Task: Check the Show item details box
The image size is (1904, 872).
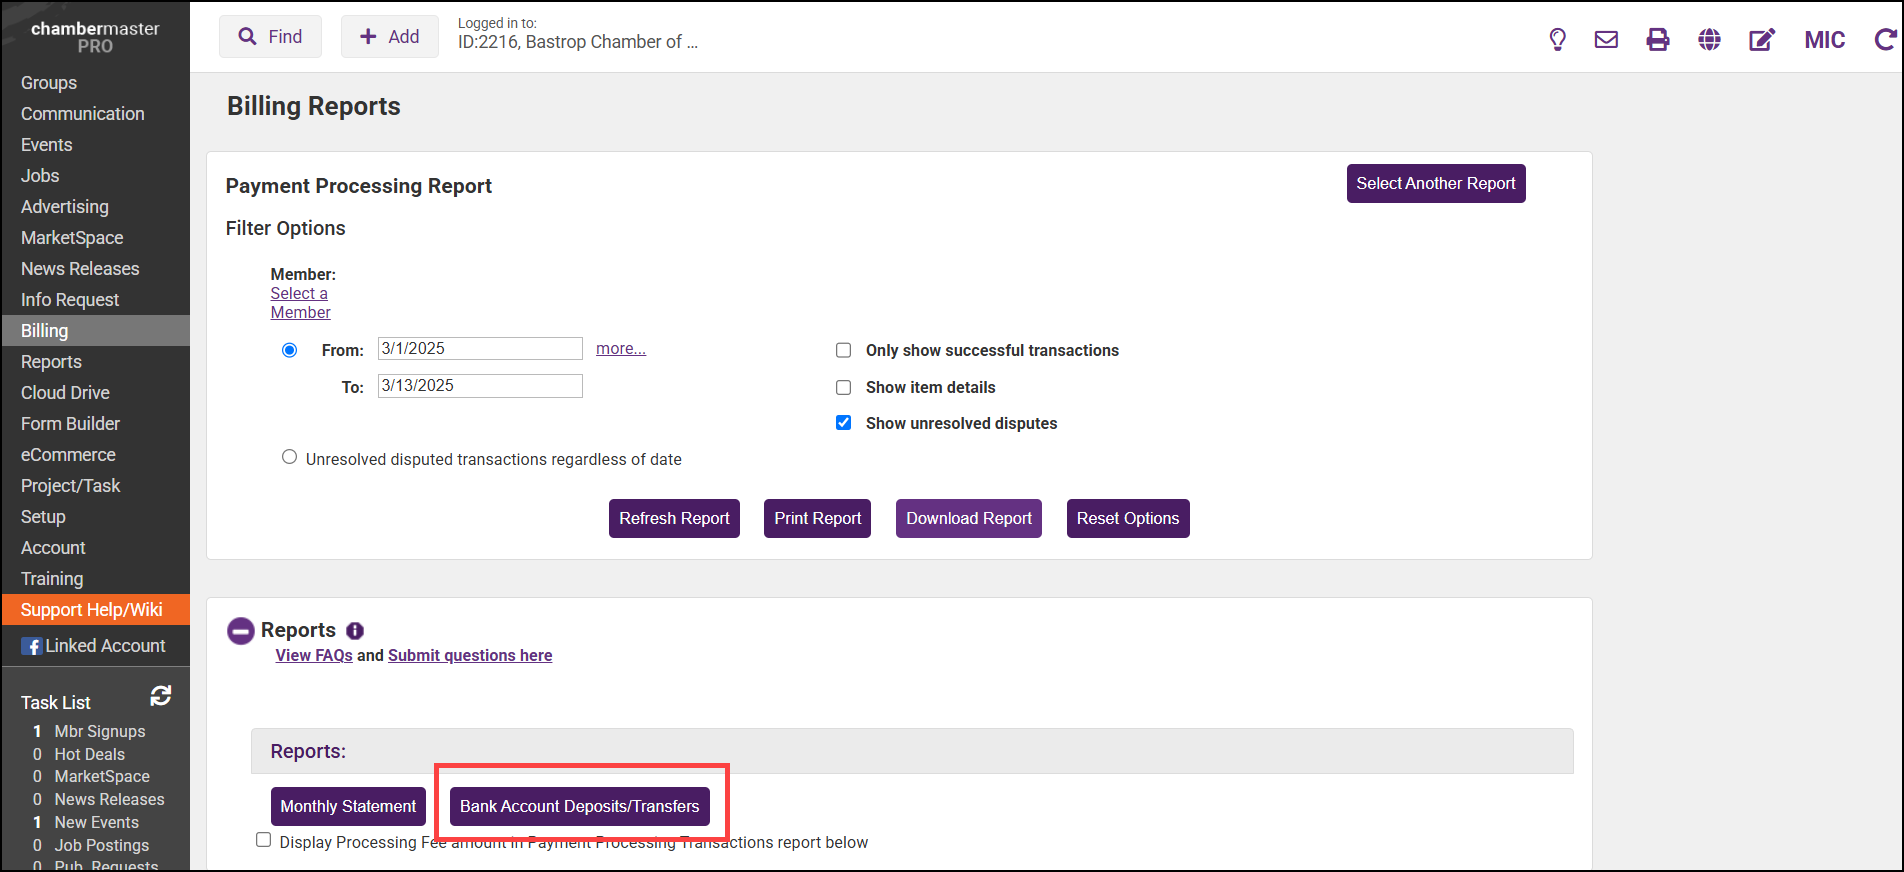Action: coord(844,387)
